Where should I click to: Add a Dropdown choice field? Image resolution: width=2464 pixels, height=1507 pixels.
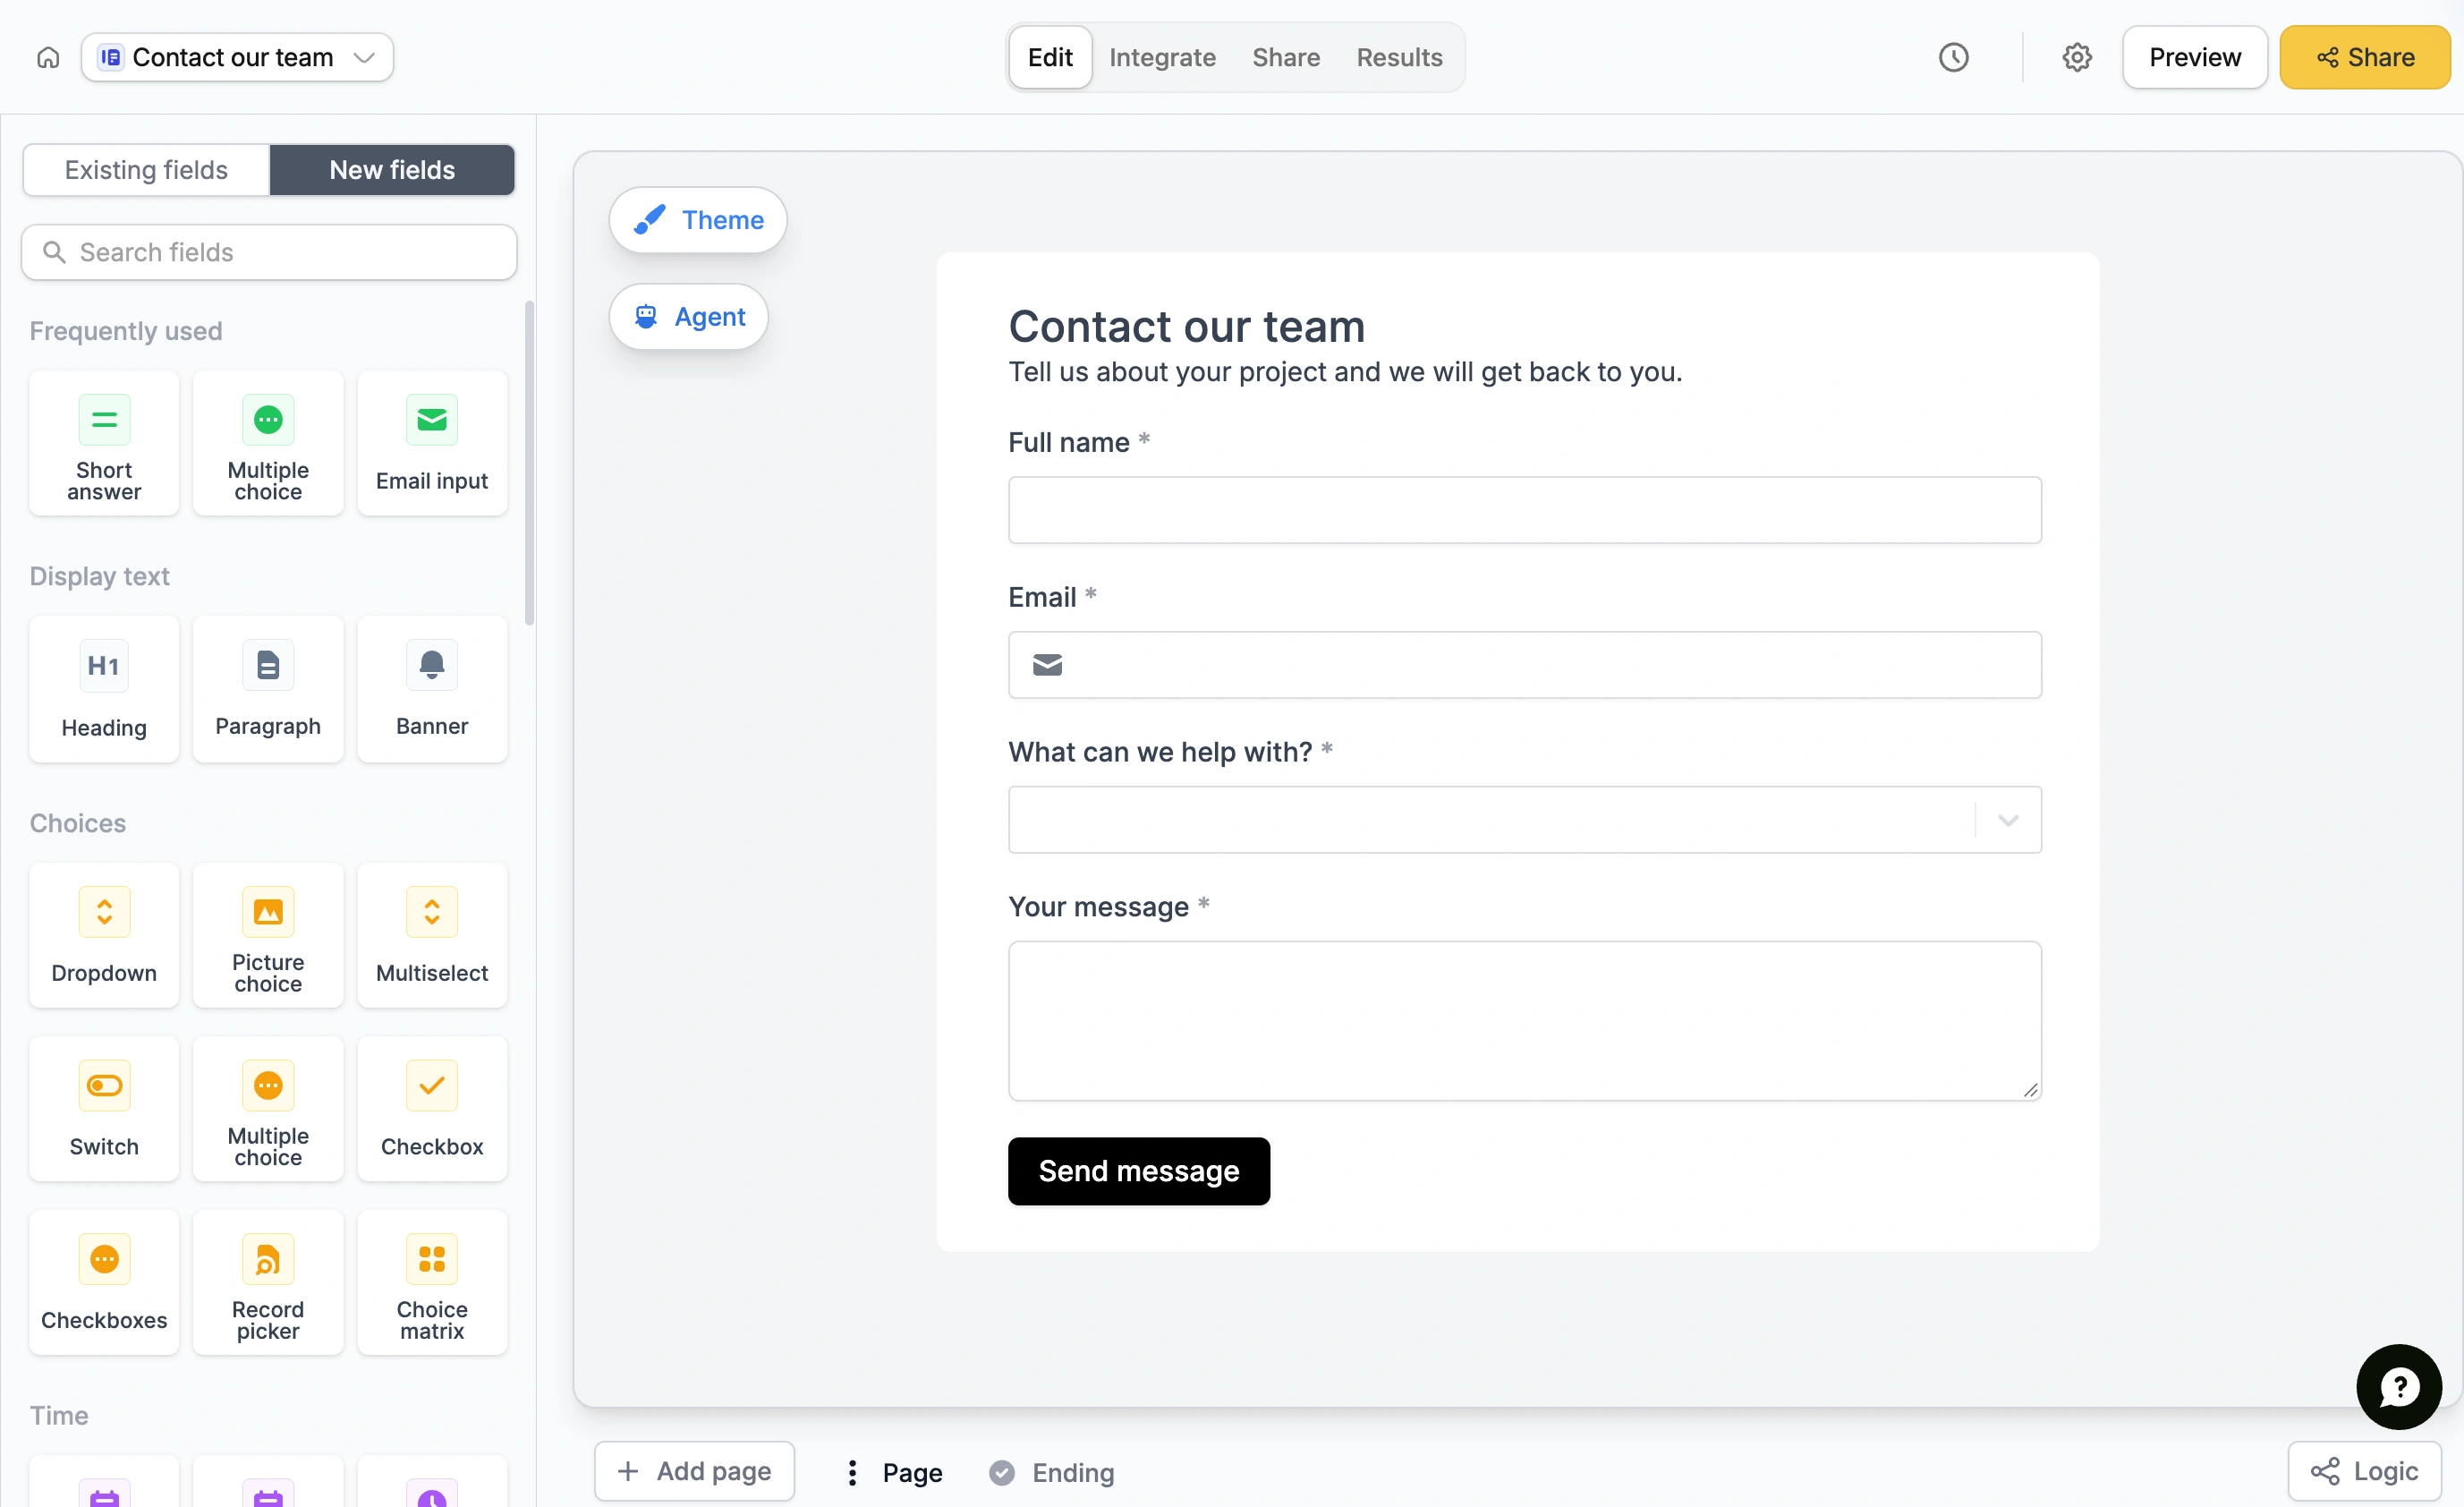(x=104, y=935)
